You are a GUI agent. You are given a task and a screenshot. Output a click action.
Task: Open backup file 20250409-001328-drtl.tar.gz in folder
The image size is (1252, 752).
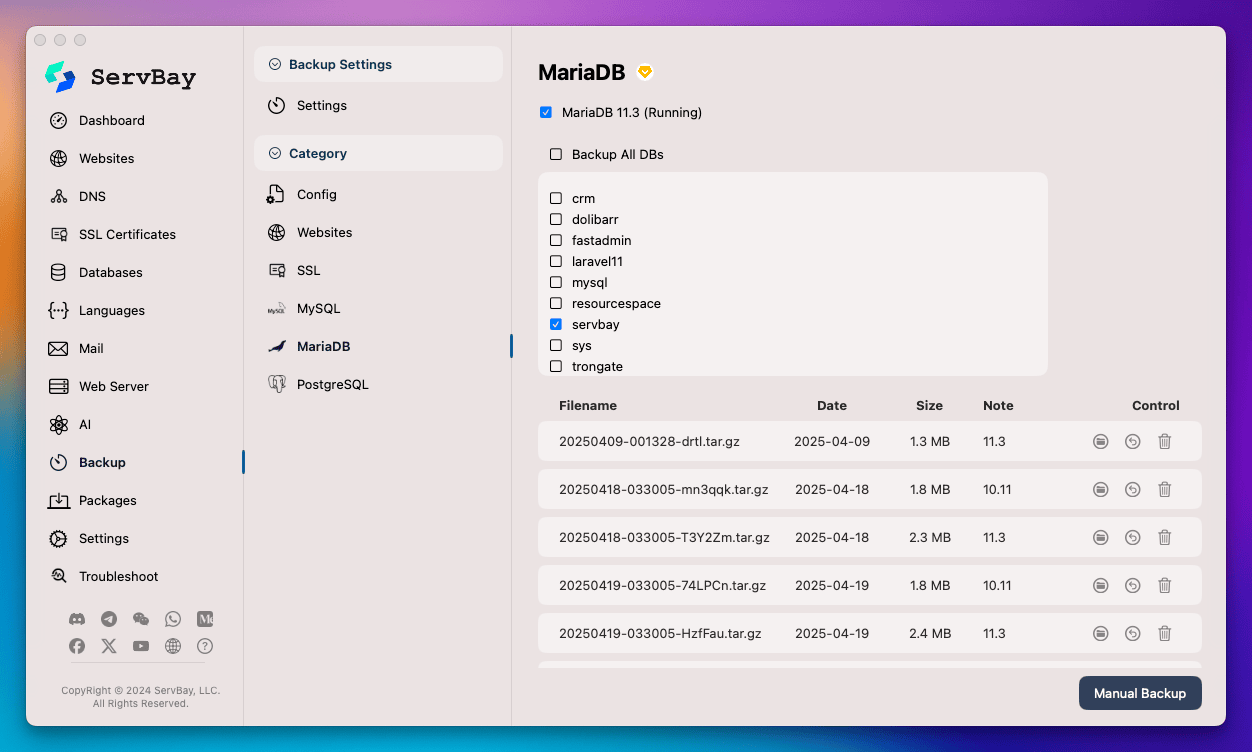click(1100, 441)
